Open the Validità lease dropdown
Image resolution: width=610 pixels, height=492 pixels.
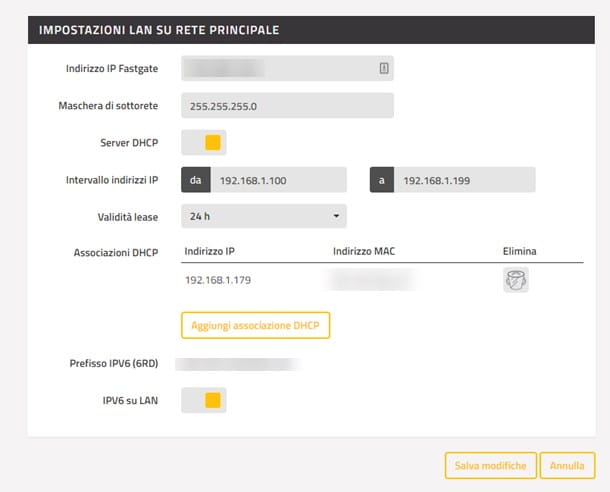(x=264, y=216)
